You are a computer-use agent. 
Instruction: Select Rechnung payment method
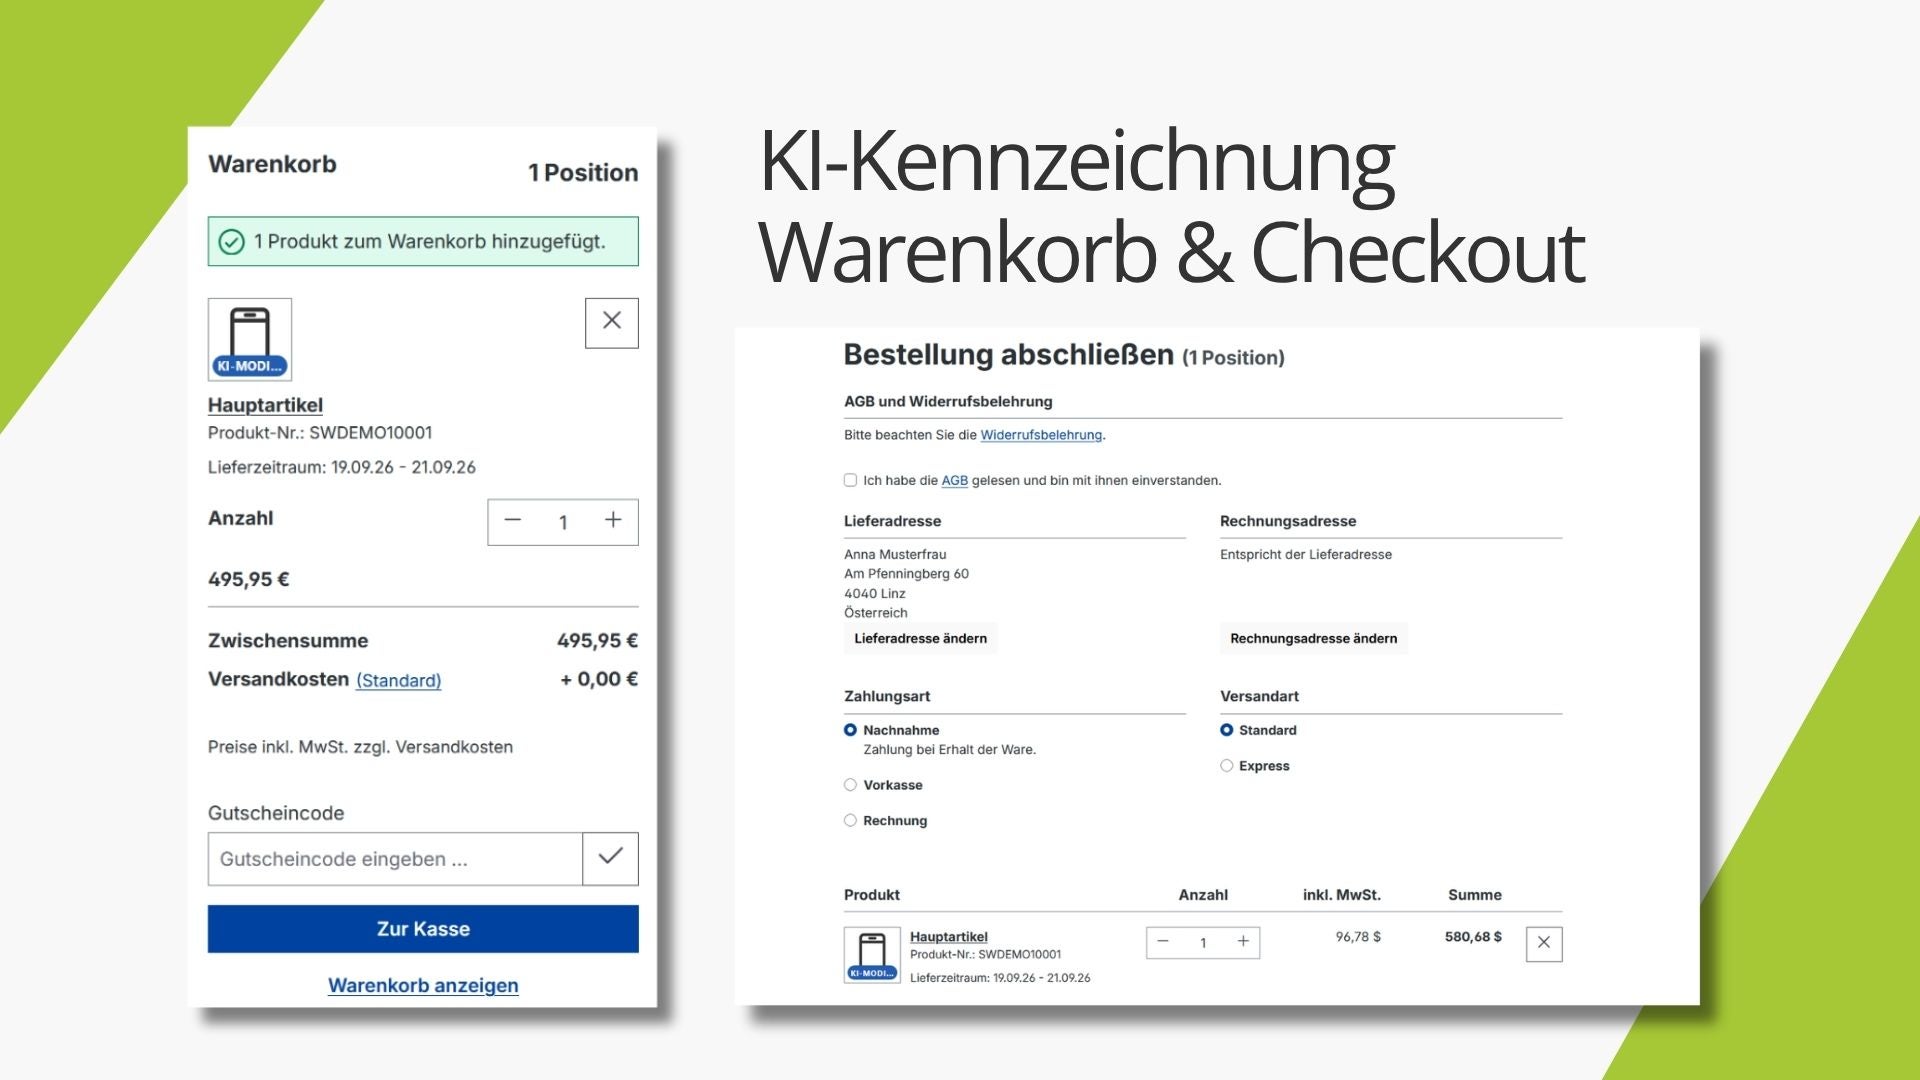coord(850,820)
